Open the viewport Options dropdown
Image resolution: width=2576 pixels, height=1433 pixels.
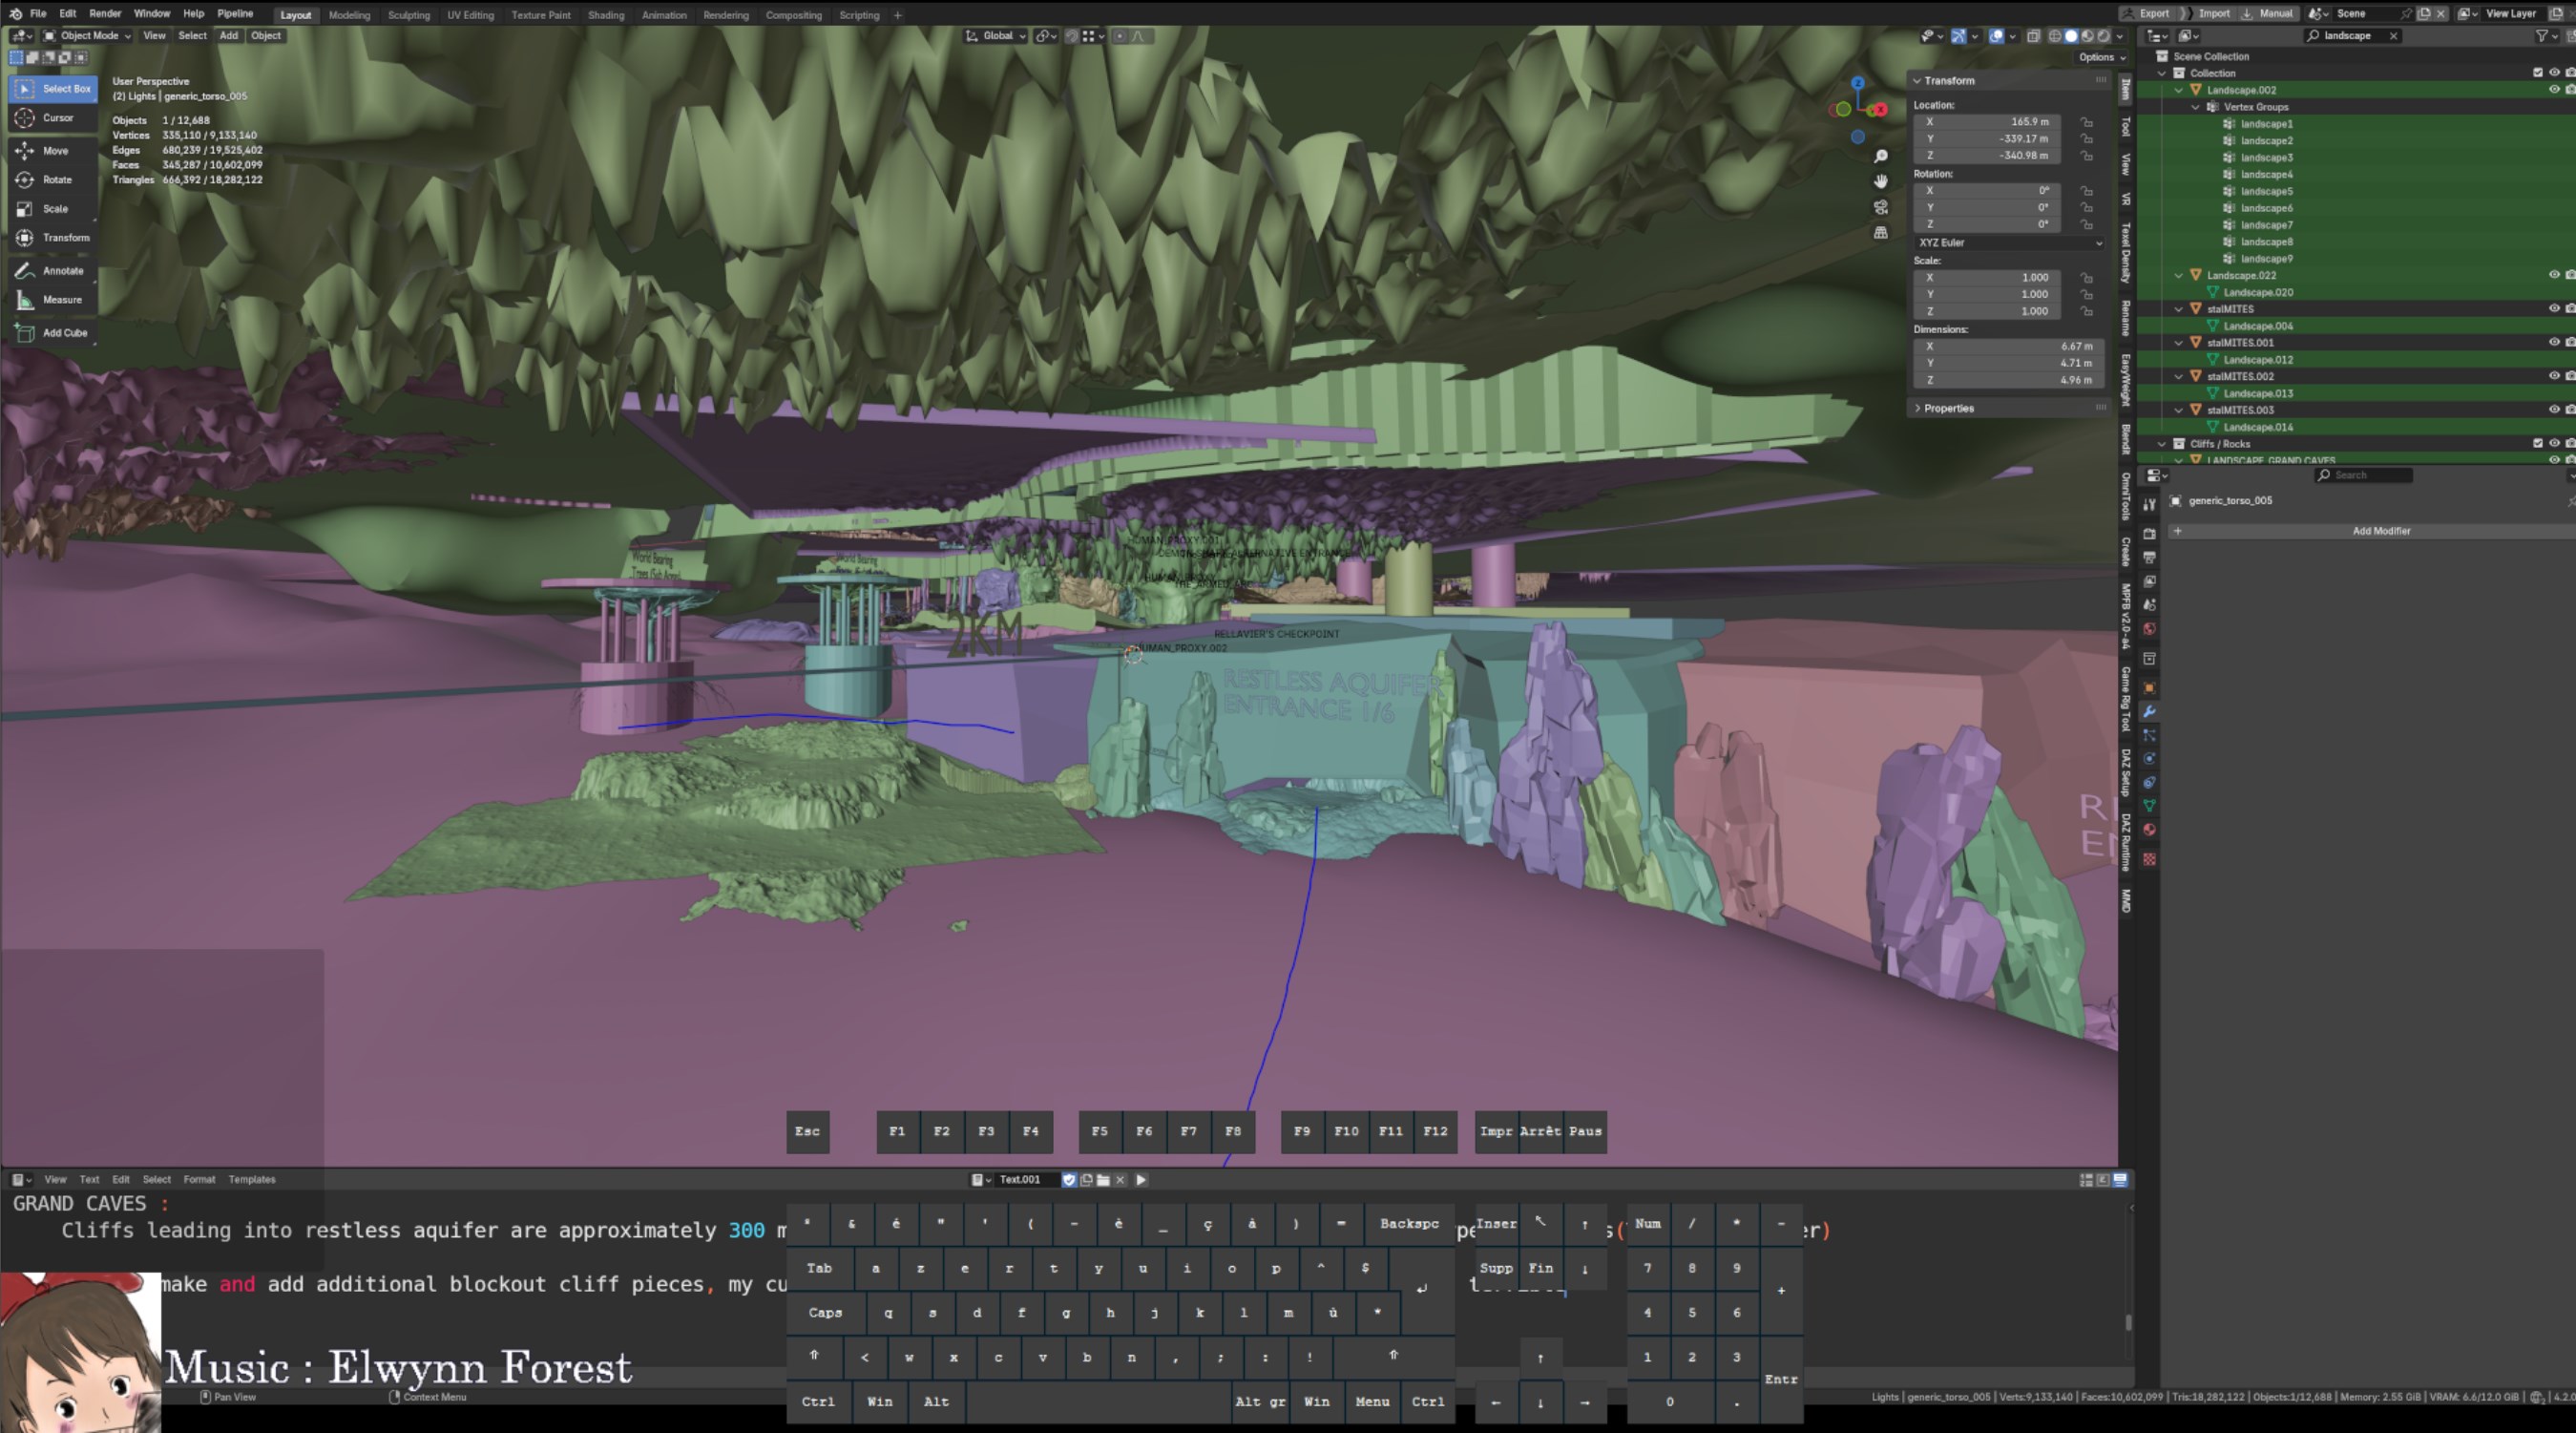click(x=2102, y=58)
